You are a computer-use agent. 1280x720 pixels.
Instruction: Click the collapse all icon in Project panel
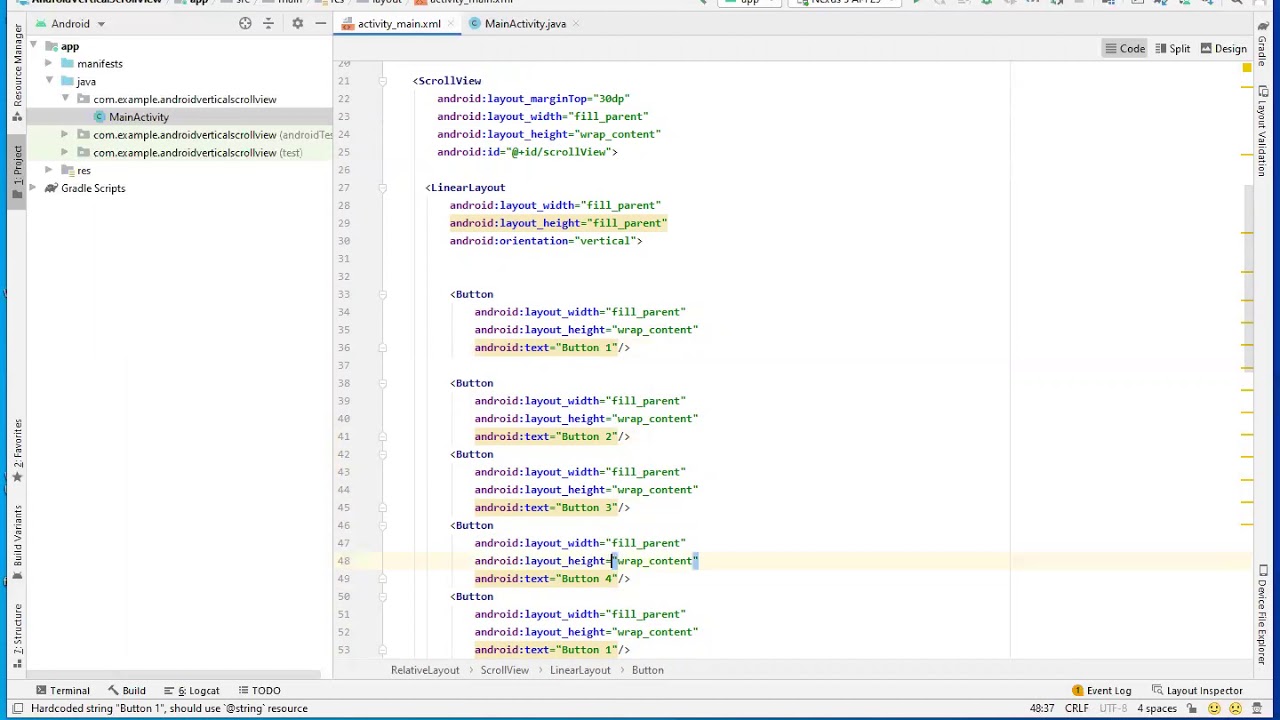pyautogui.click(x=268, y=23)
